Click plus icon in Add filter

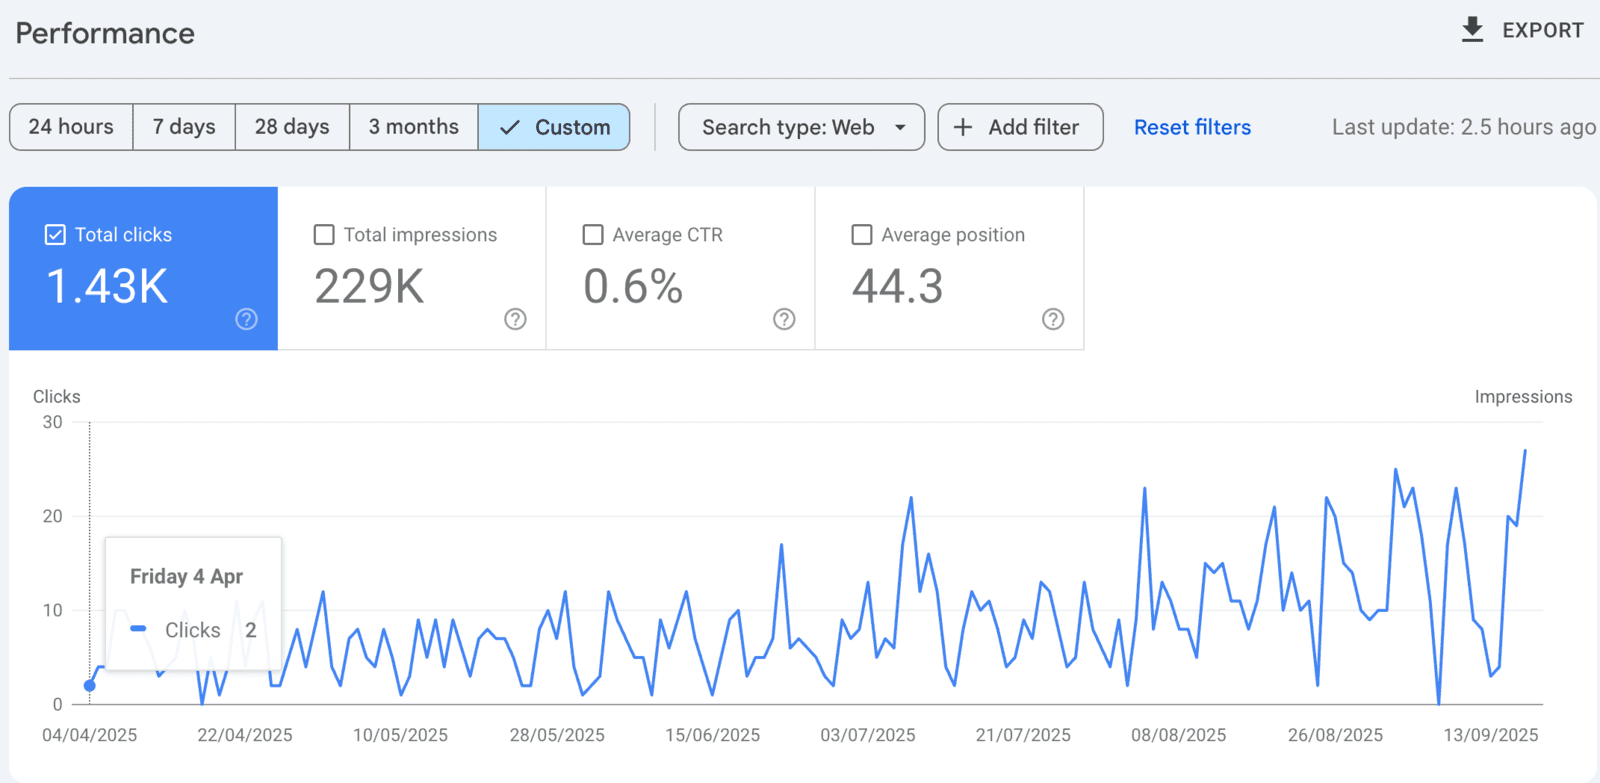[963, 127]
